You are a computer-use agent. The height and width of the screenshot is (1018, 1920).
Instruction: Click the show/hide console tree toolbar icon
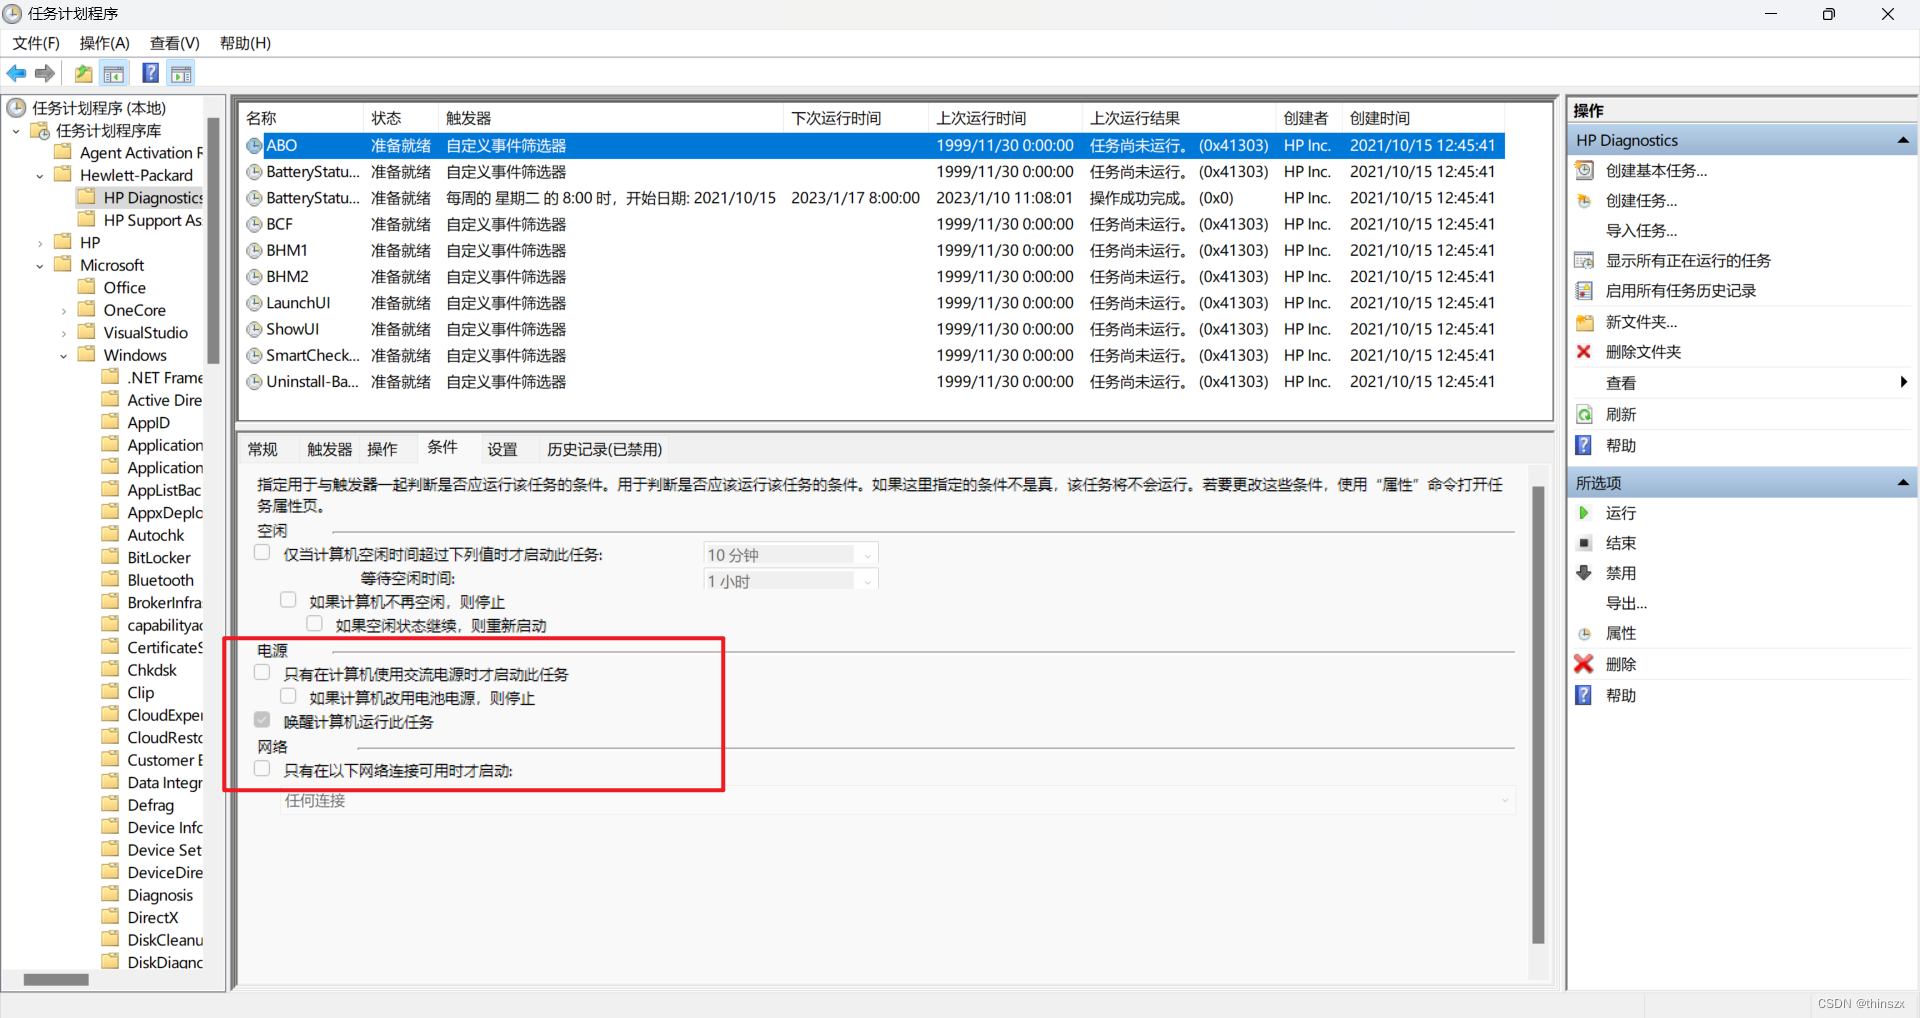pos(114,73)
